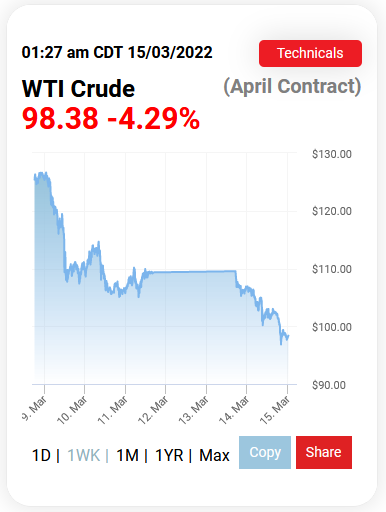
Task: Click the $90.00 axis label
Action: [x=329, y=385]
